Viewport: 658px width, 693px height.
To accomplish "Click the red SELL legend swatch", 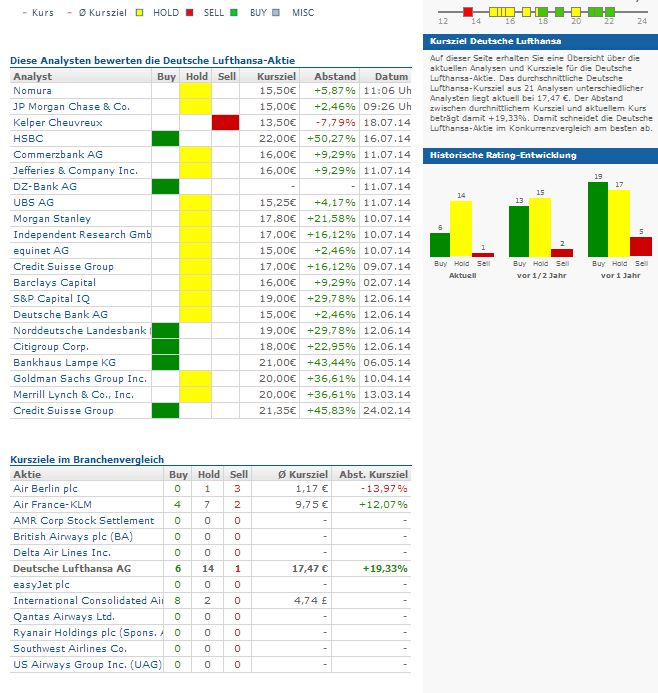I will [x=190, y=13].
